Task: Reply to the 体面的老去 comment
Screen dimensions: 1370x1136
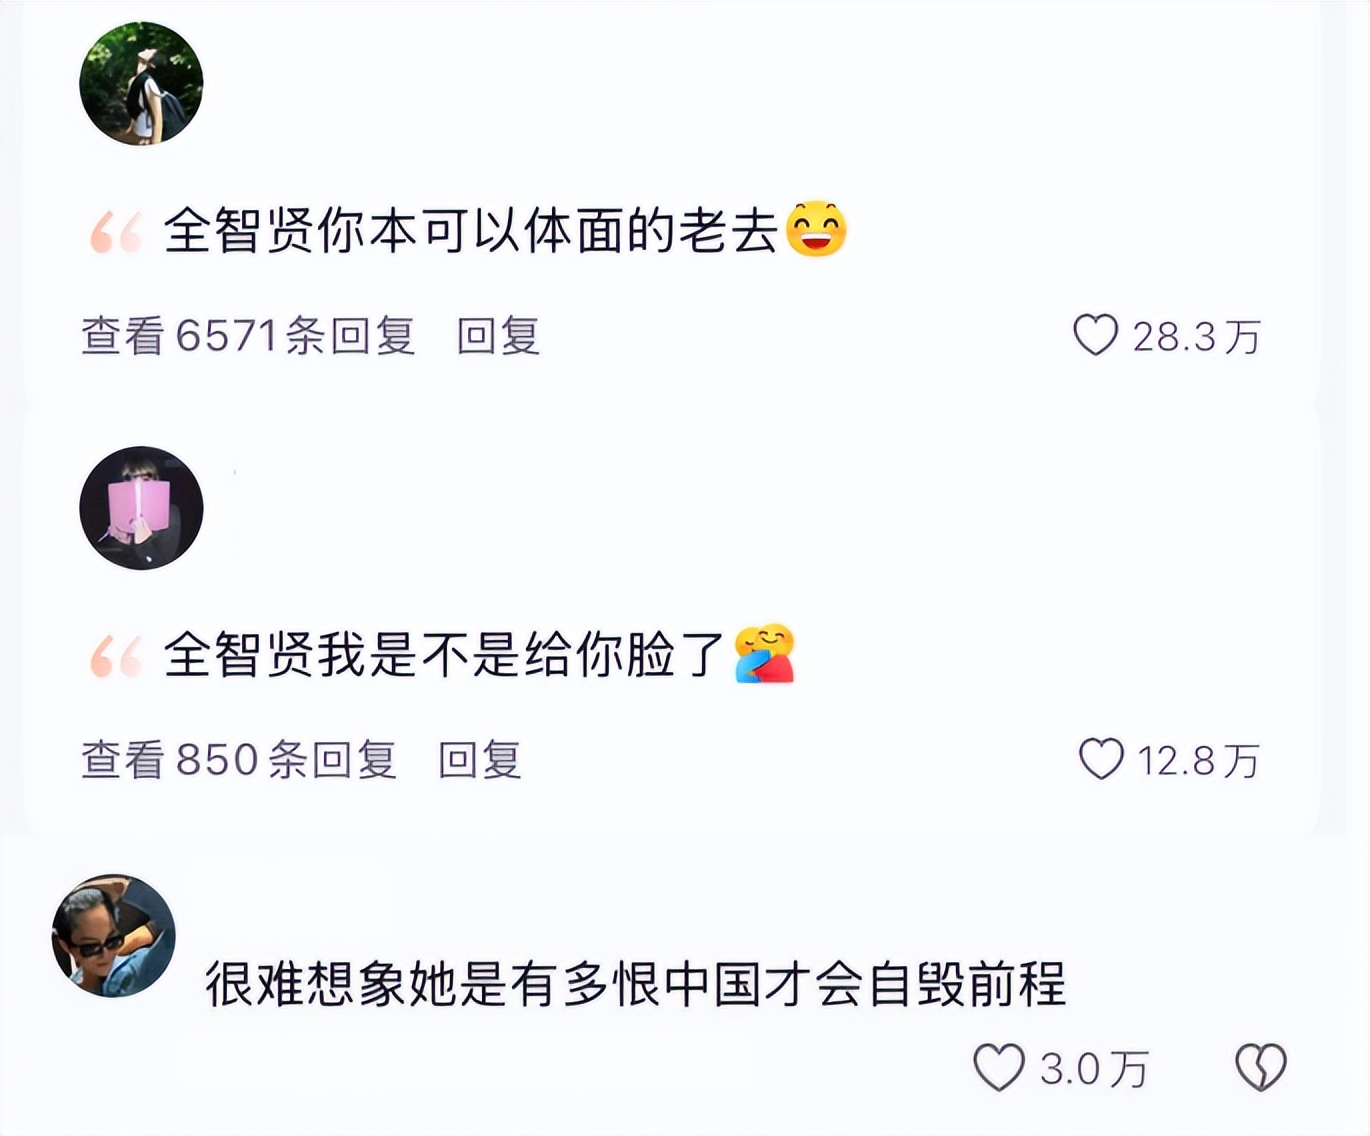Action: coord(498,336)
